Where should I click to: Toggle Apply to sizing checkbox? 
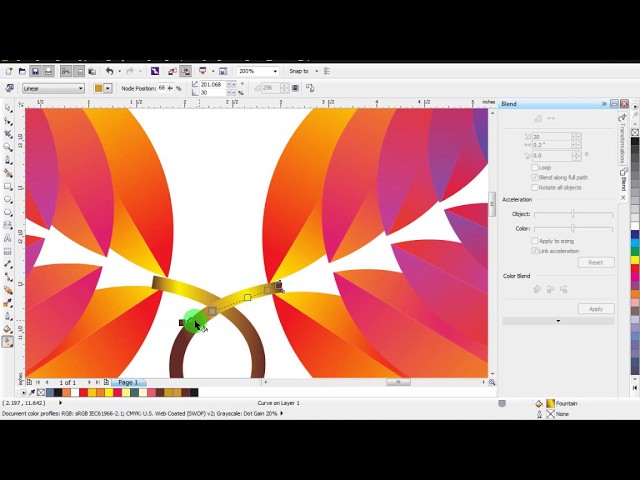534,241
